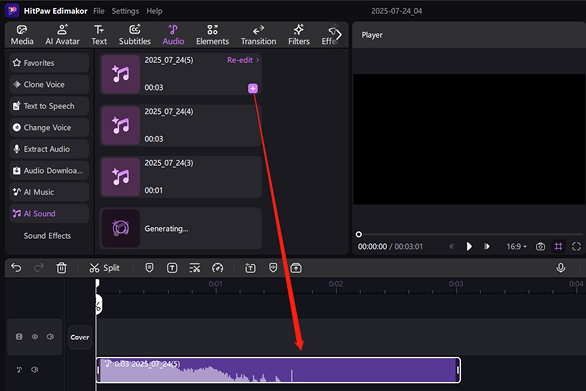
Task: Open Favorites in audio sidebar
Action: pos(49,63)
